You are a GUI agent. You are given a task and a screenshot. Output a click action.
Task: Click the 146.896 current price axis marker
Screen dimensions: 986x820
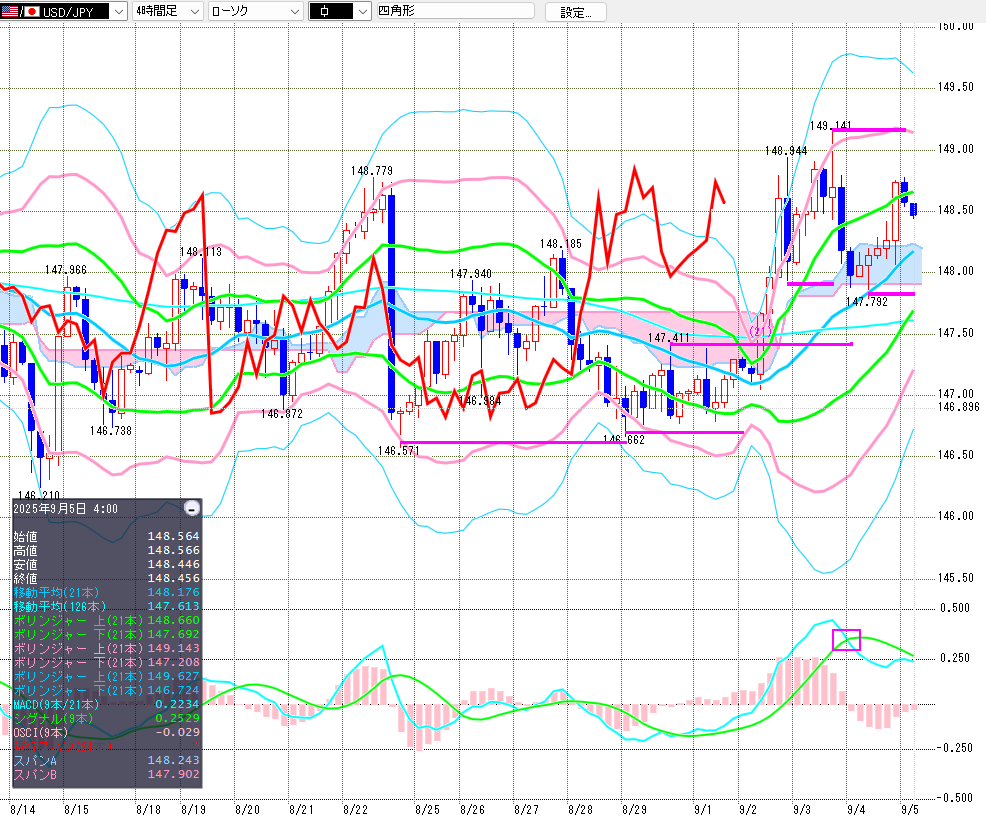click(x=958, y=407)
